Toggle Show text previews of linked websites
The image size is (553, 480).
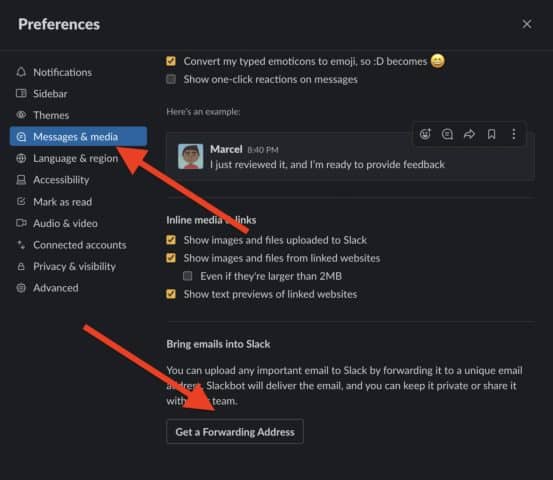coord(171,294)
